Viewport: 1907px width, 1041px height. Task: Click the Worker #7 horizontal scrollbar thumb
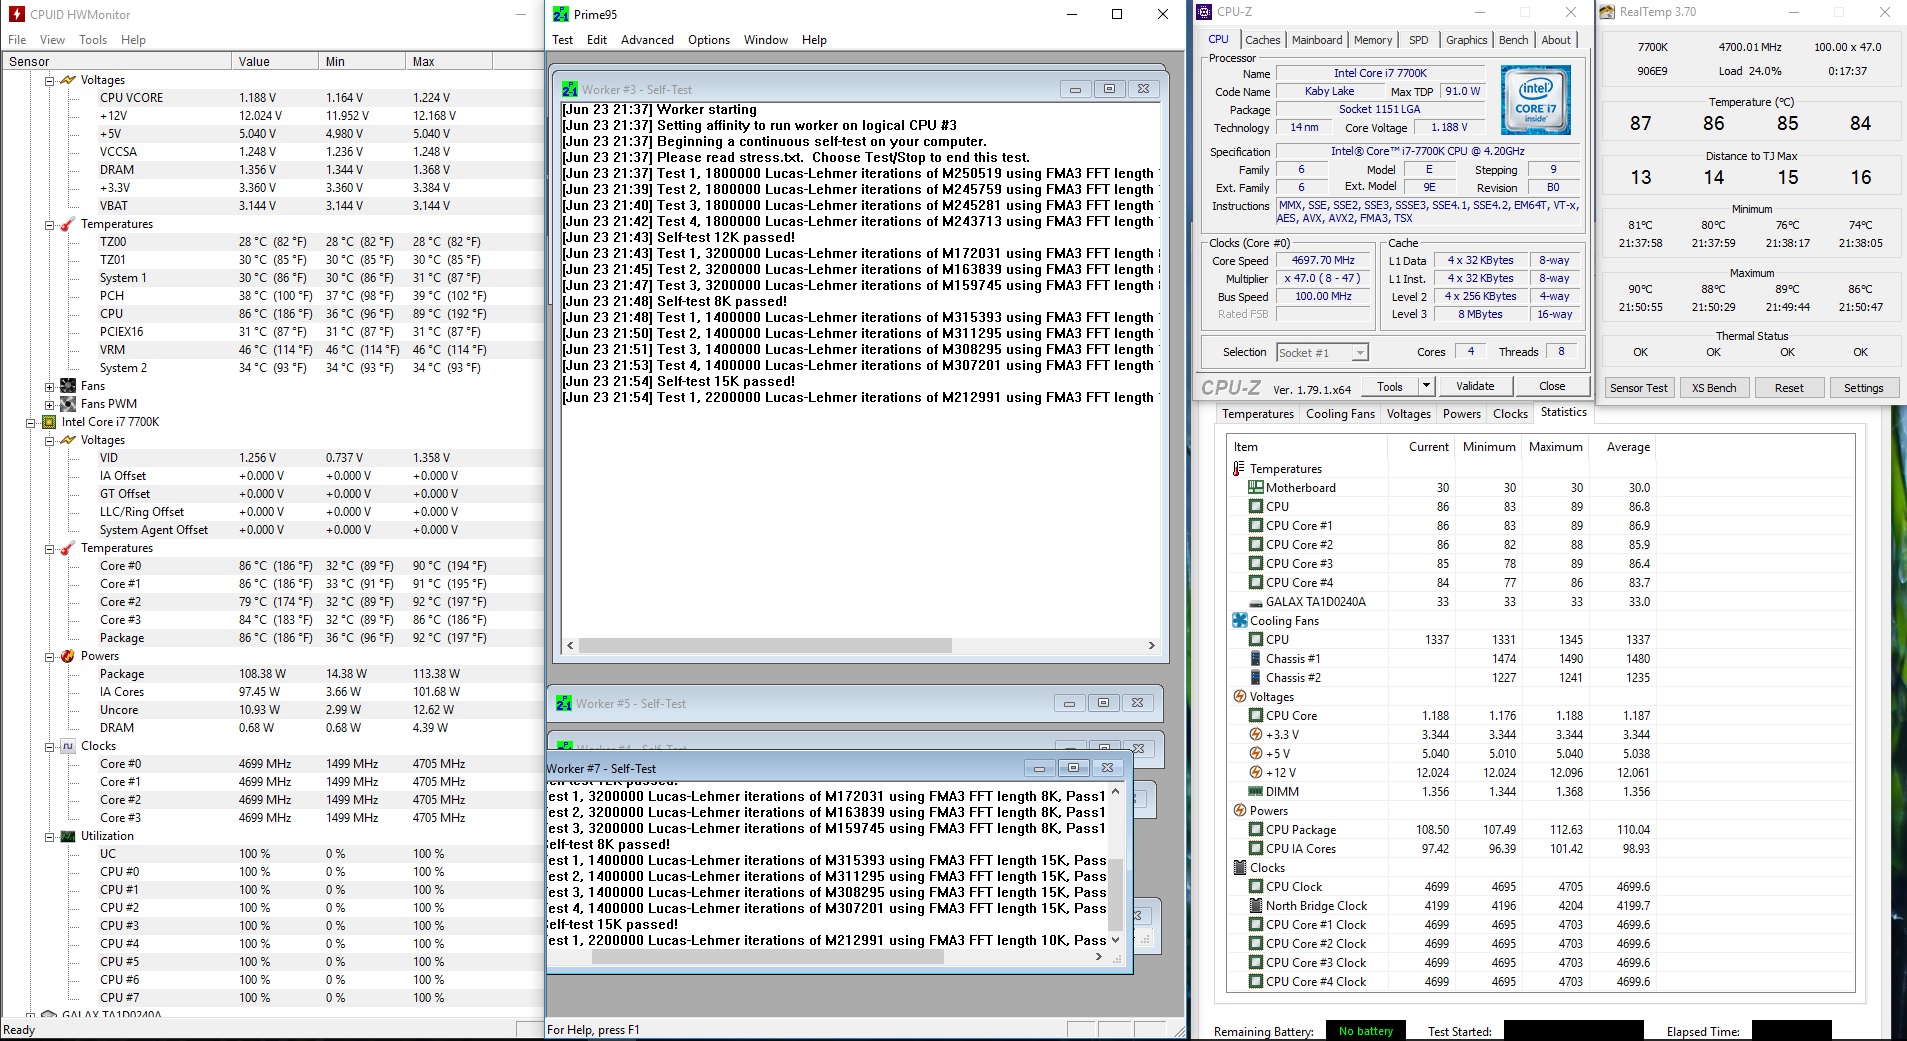tap(768, 957)
